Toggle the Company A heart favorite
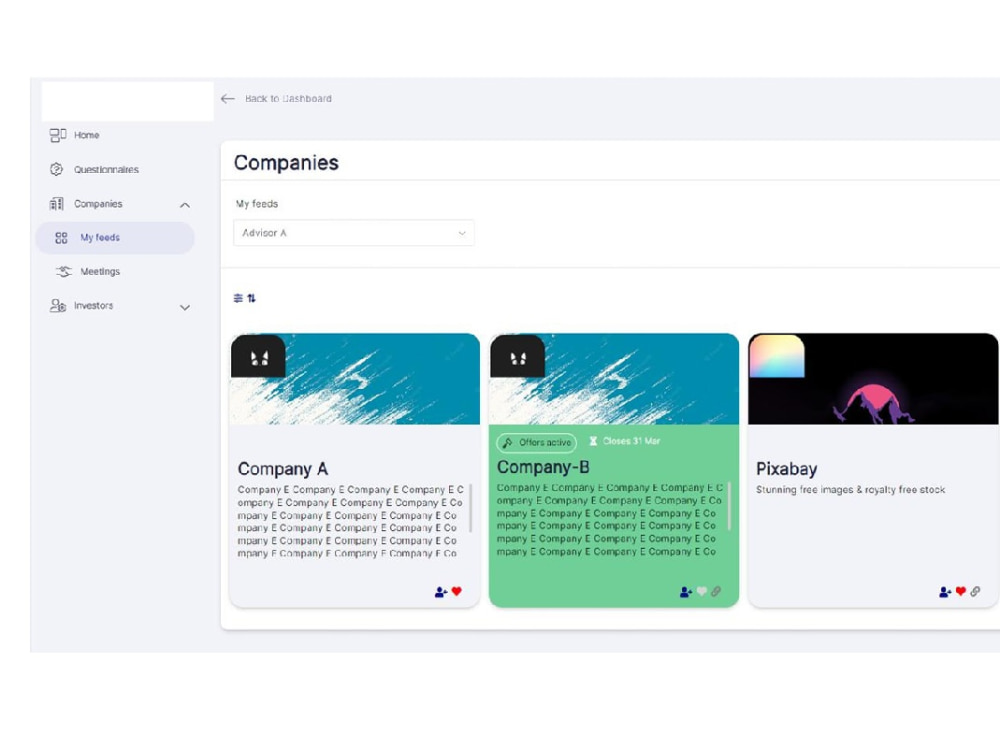Viewport: 1000px width, 749px height. click(x=457, y=591)
